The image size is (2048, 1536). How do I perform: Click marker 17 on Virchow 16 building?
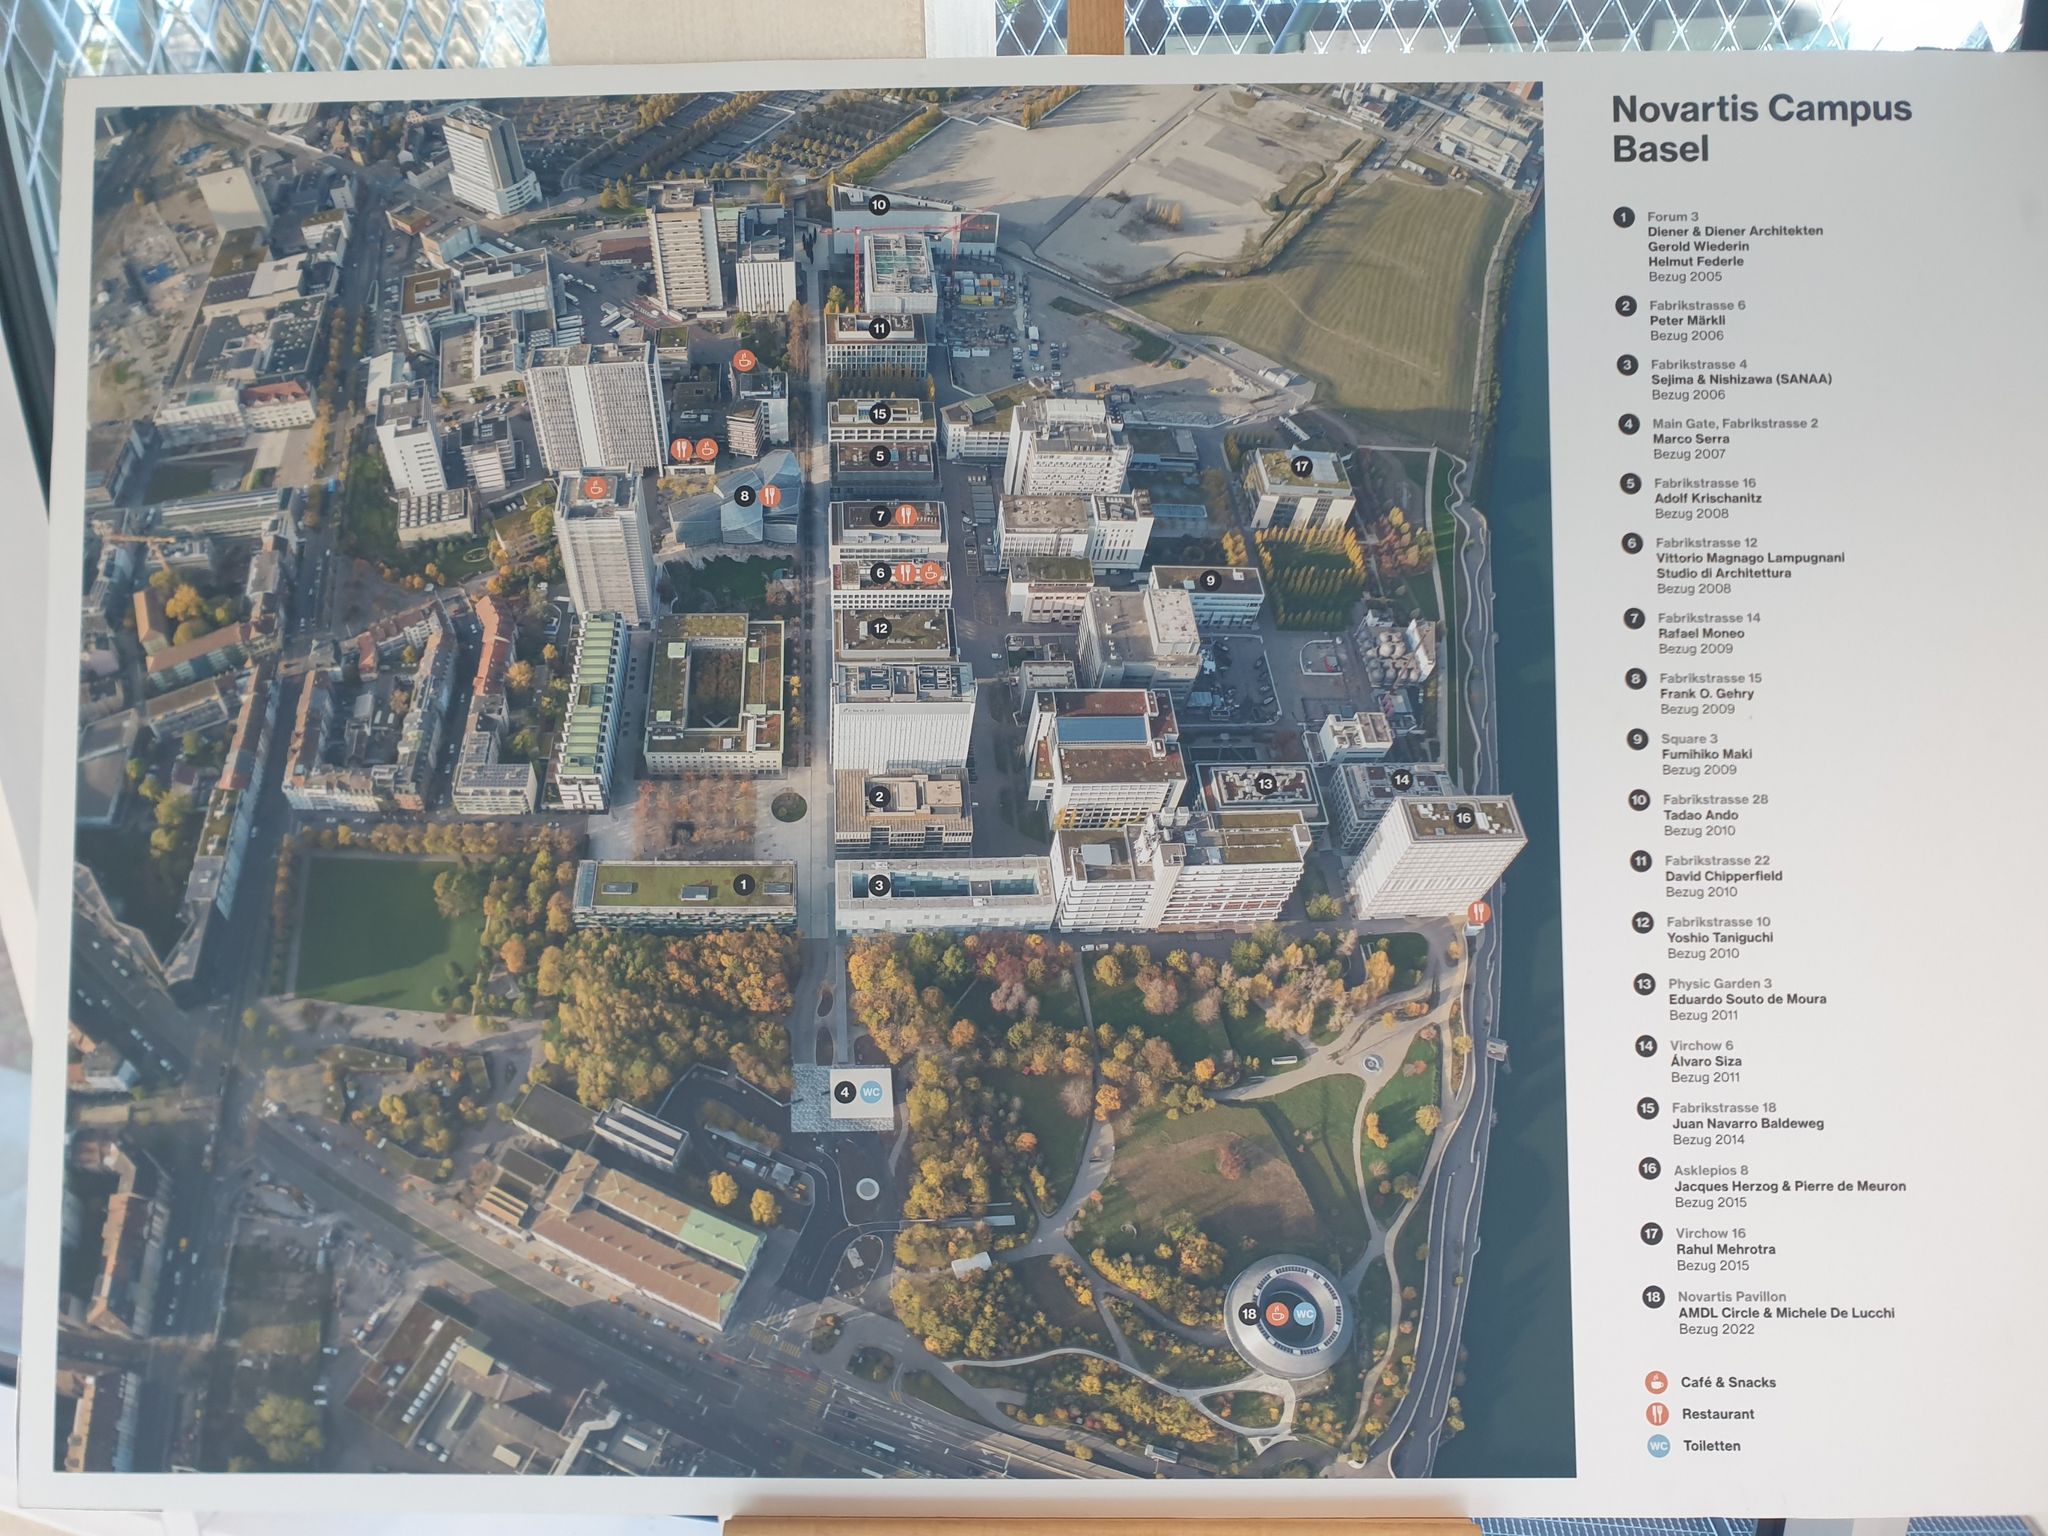[x=1301, y=466]
